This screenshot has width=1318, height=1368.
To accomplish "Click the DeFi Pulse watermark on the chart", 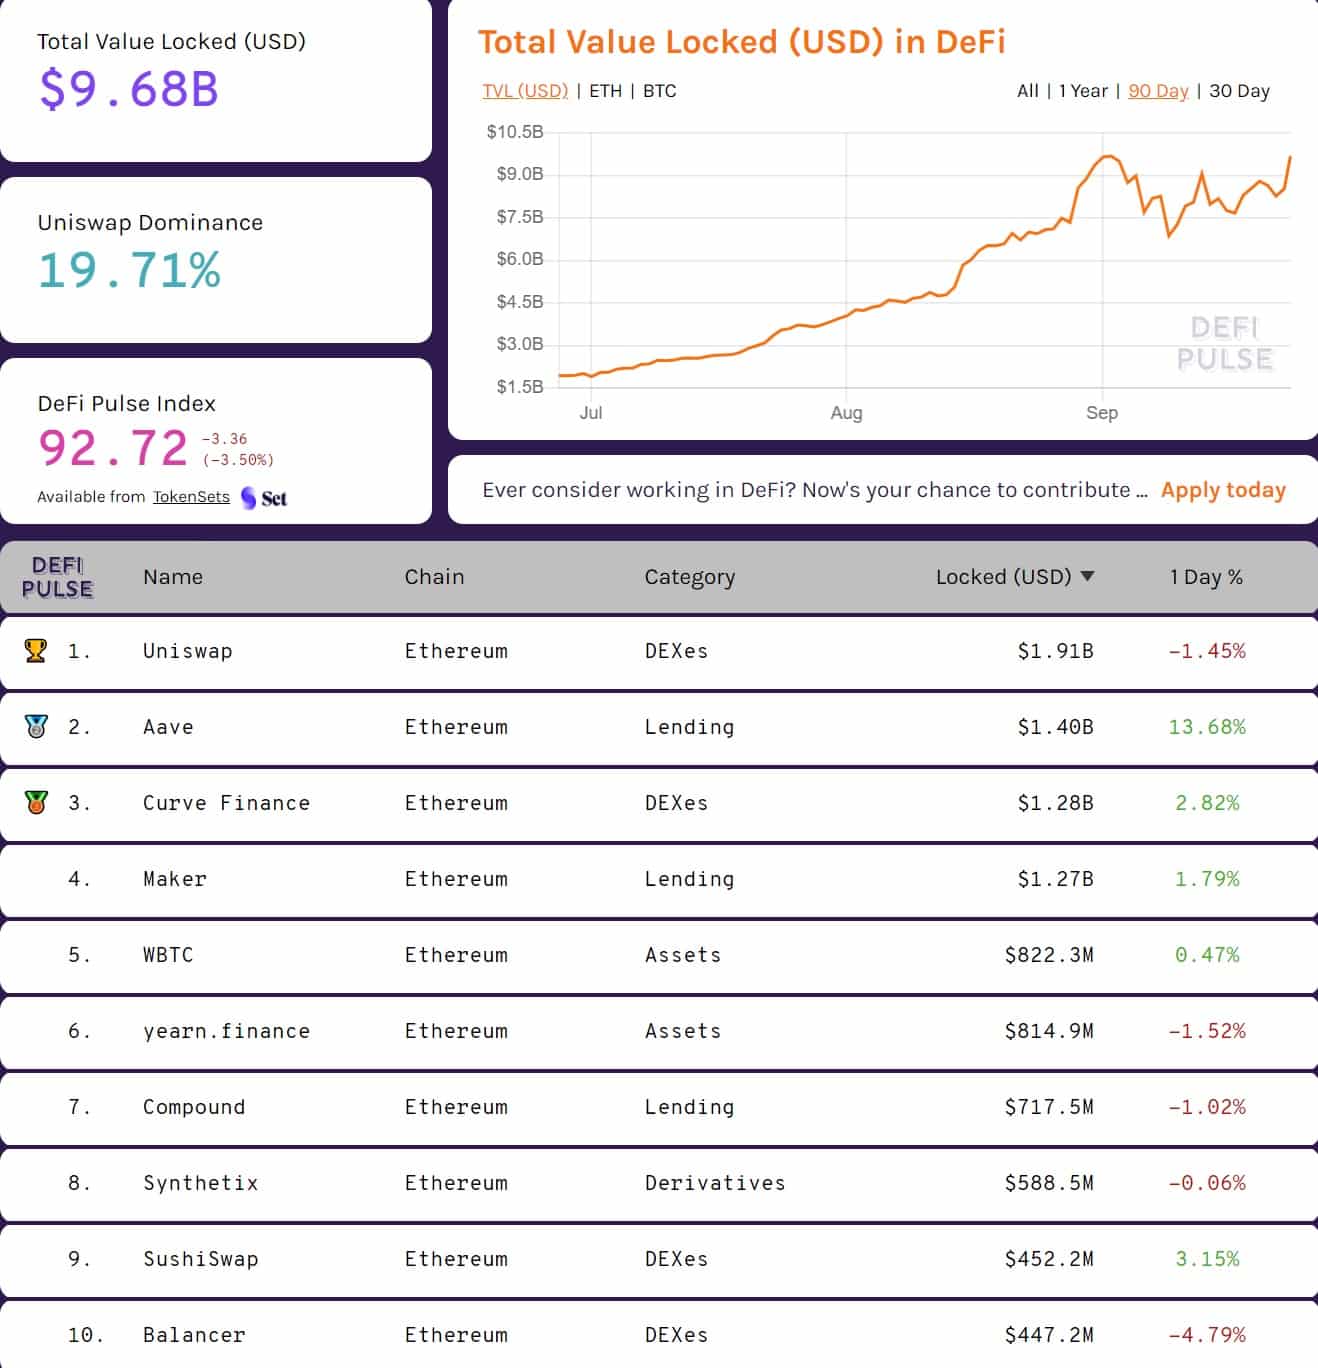I will (1224, 344).
